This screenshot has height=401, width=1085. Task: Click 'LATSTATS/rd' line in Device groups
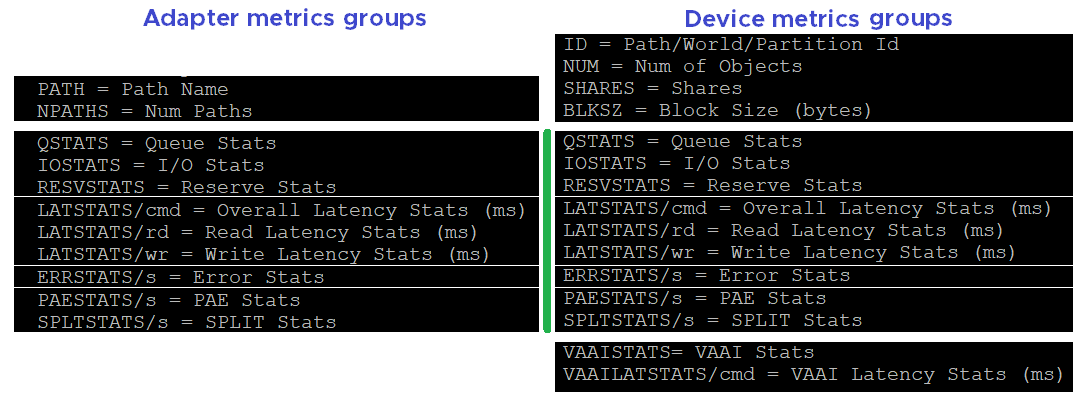click(x=783, y=230)
